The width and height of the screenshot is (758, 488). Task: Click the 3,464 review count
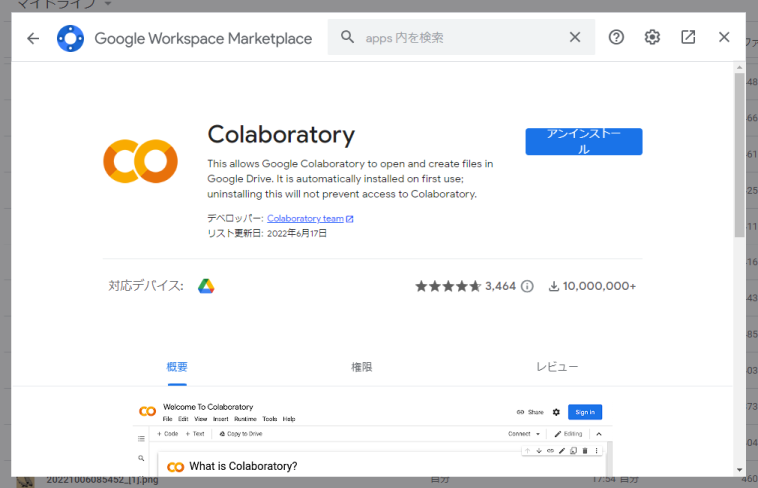[x=500, y=286]
